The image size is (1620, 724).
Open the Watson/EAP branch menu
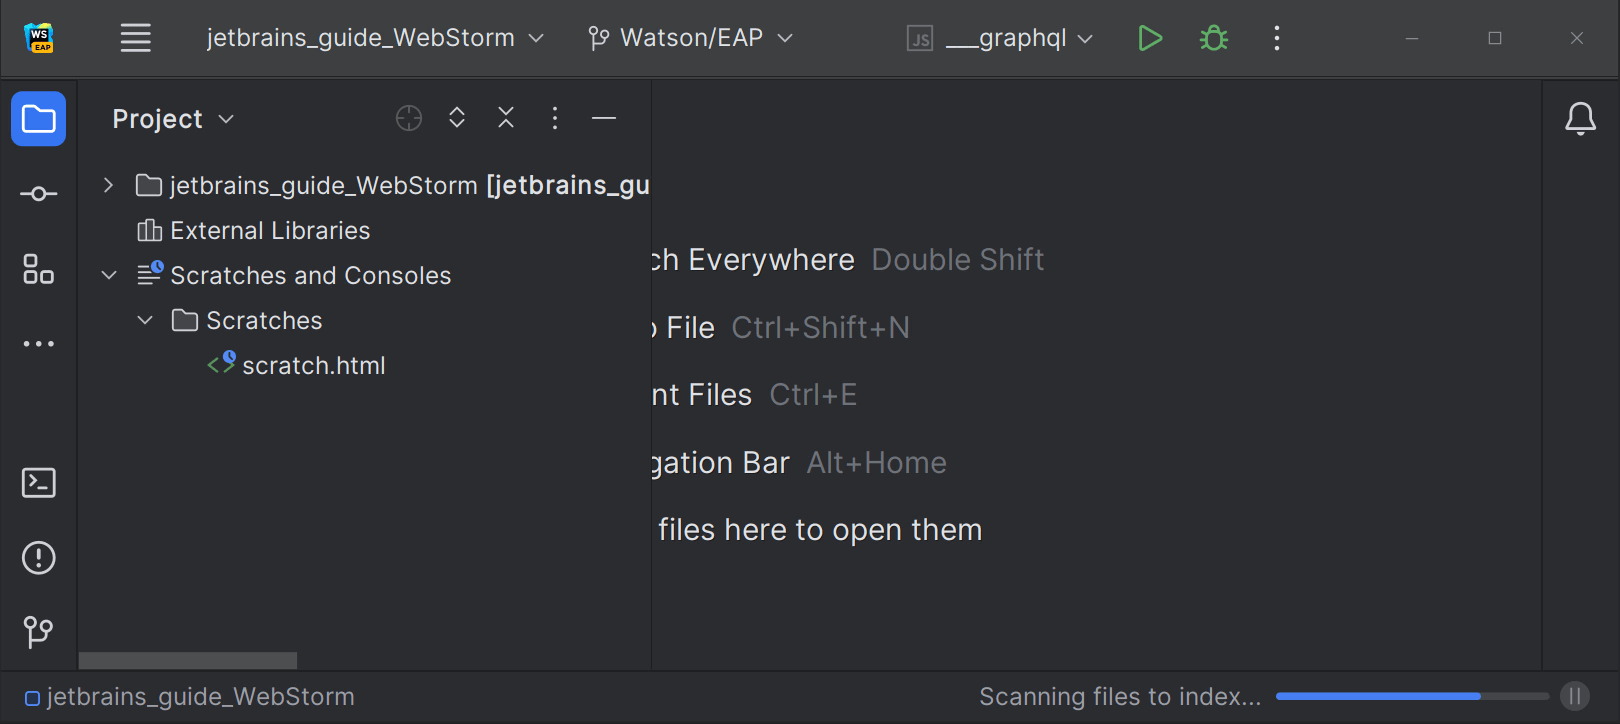point(690,39)
